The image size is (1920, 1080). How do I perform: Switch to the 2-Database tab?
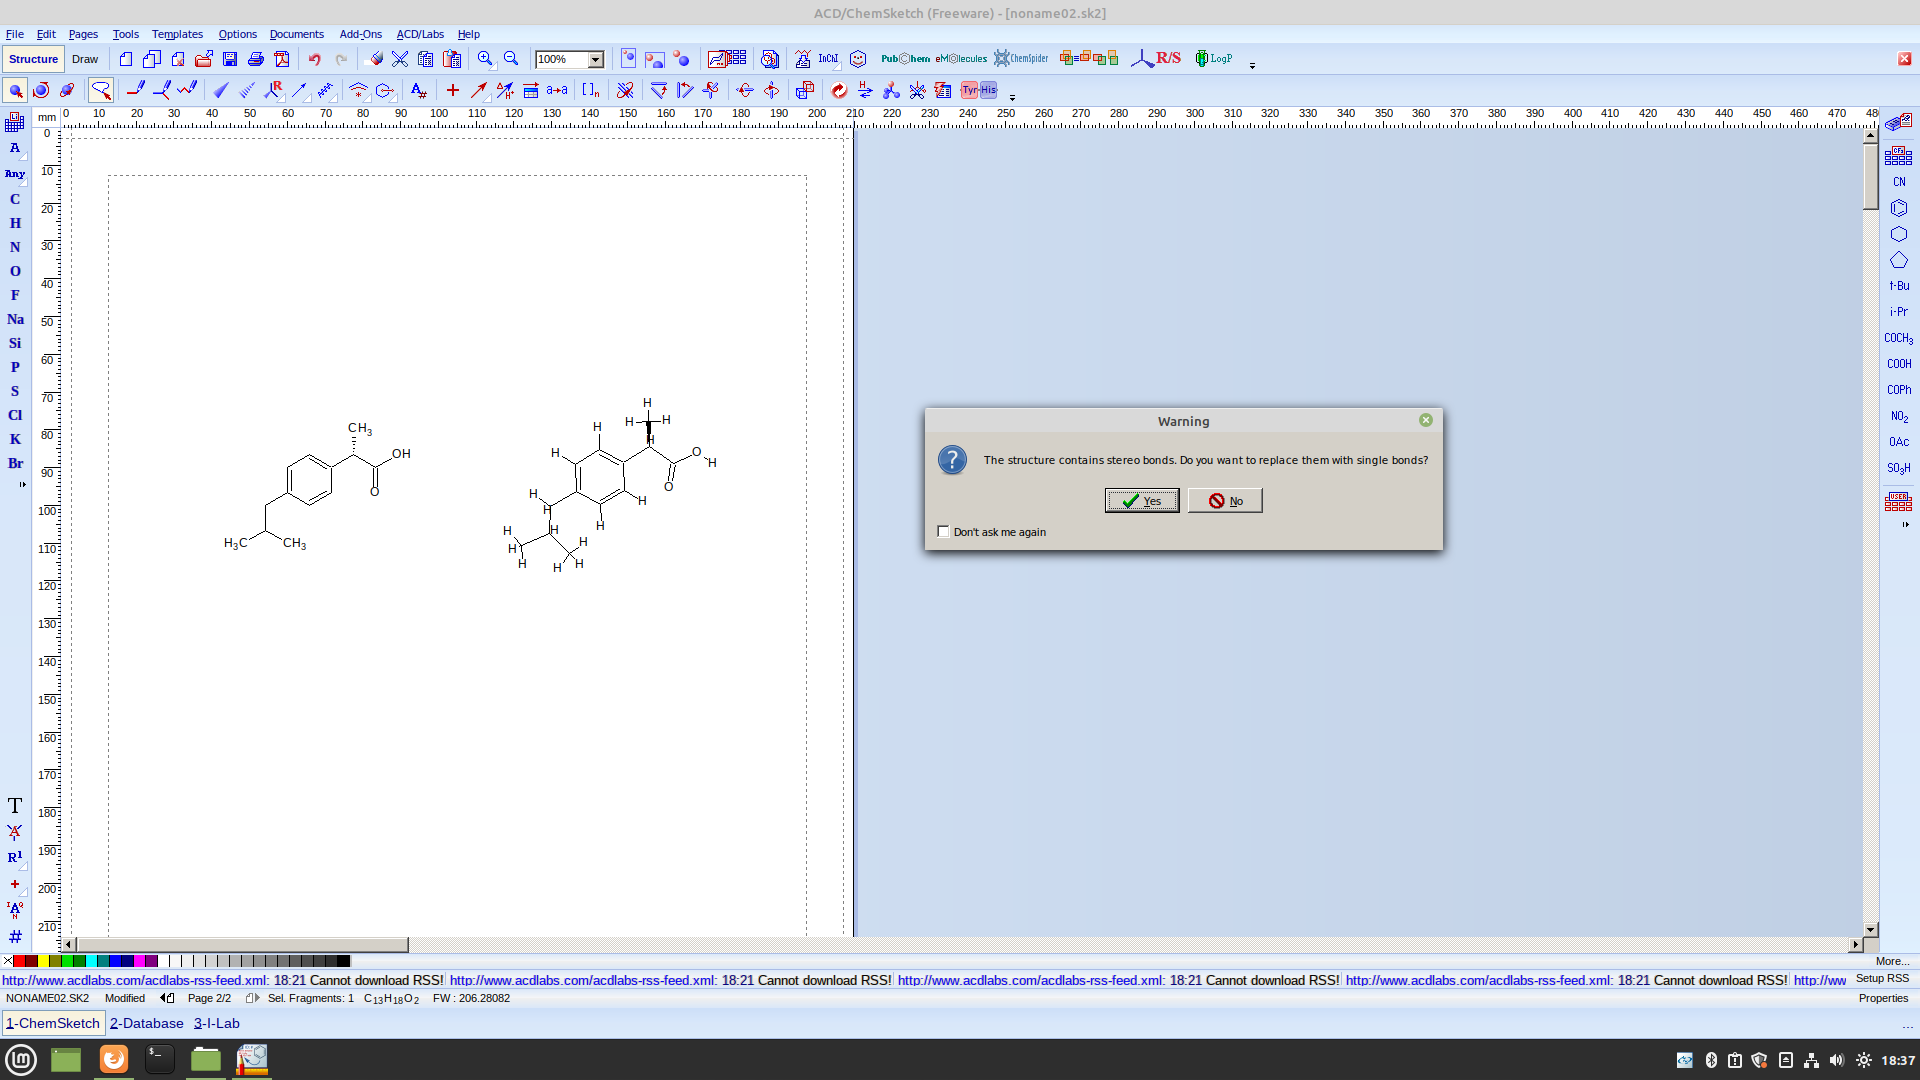[x=147, y=1023]
